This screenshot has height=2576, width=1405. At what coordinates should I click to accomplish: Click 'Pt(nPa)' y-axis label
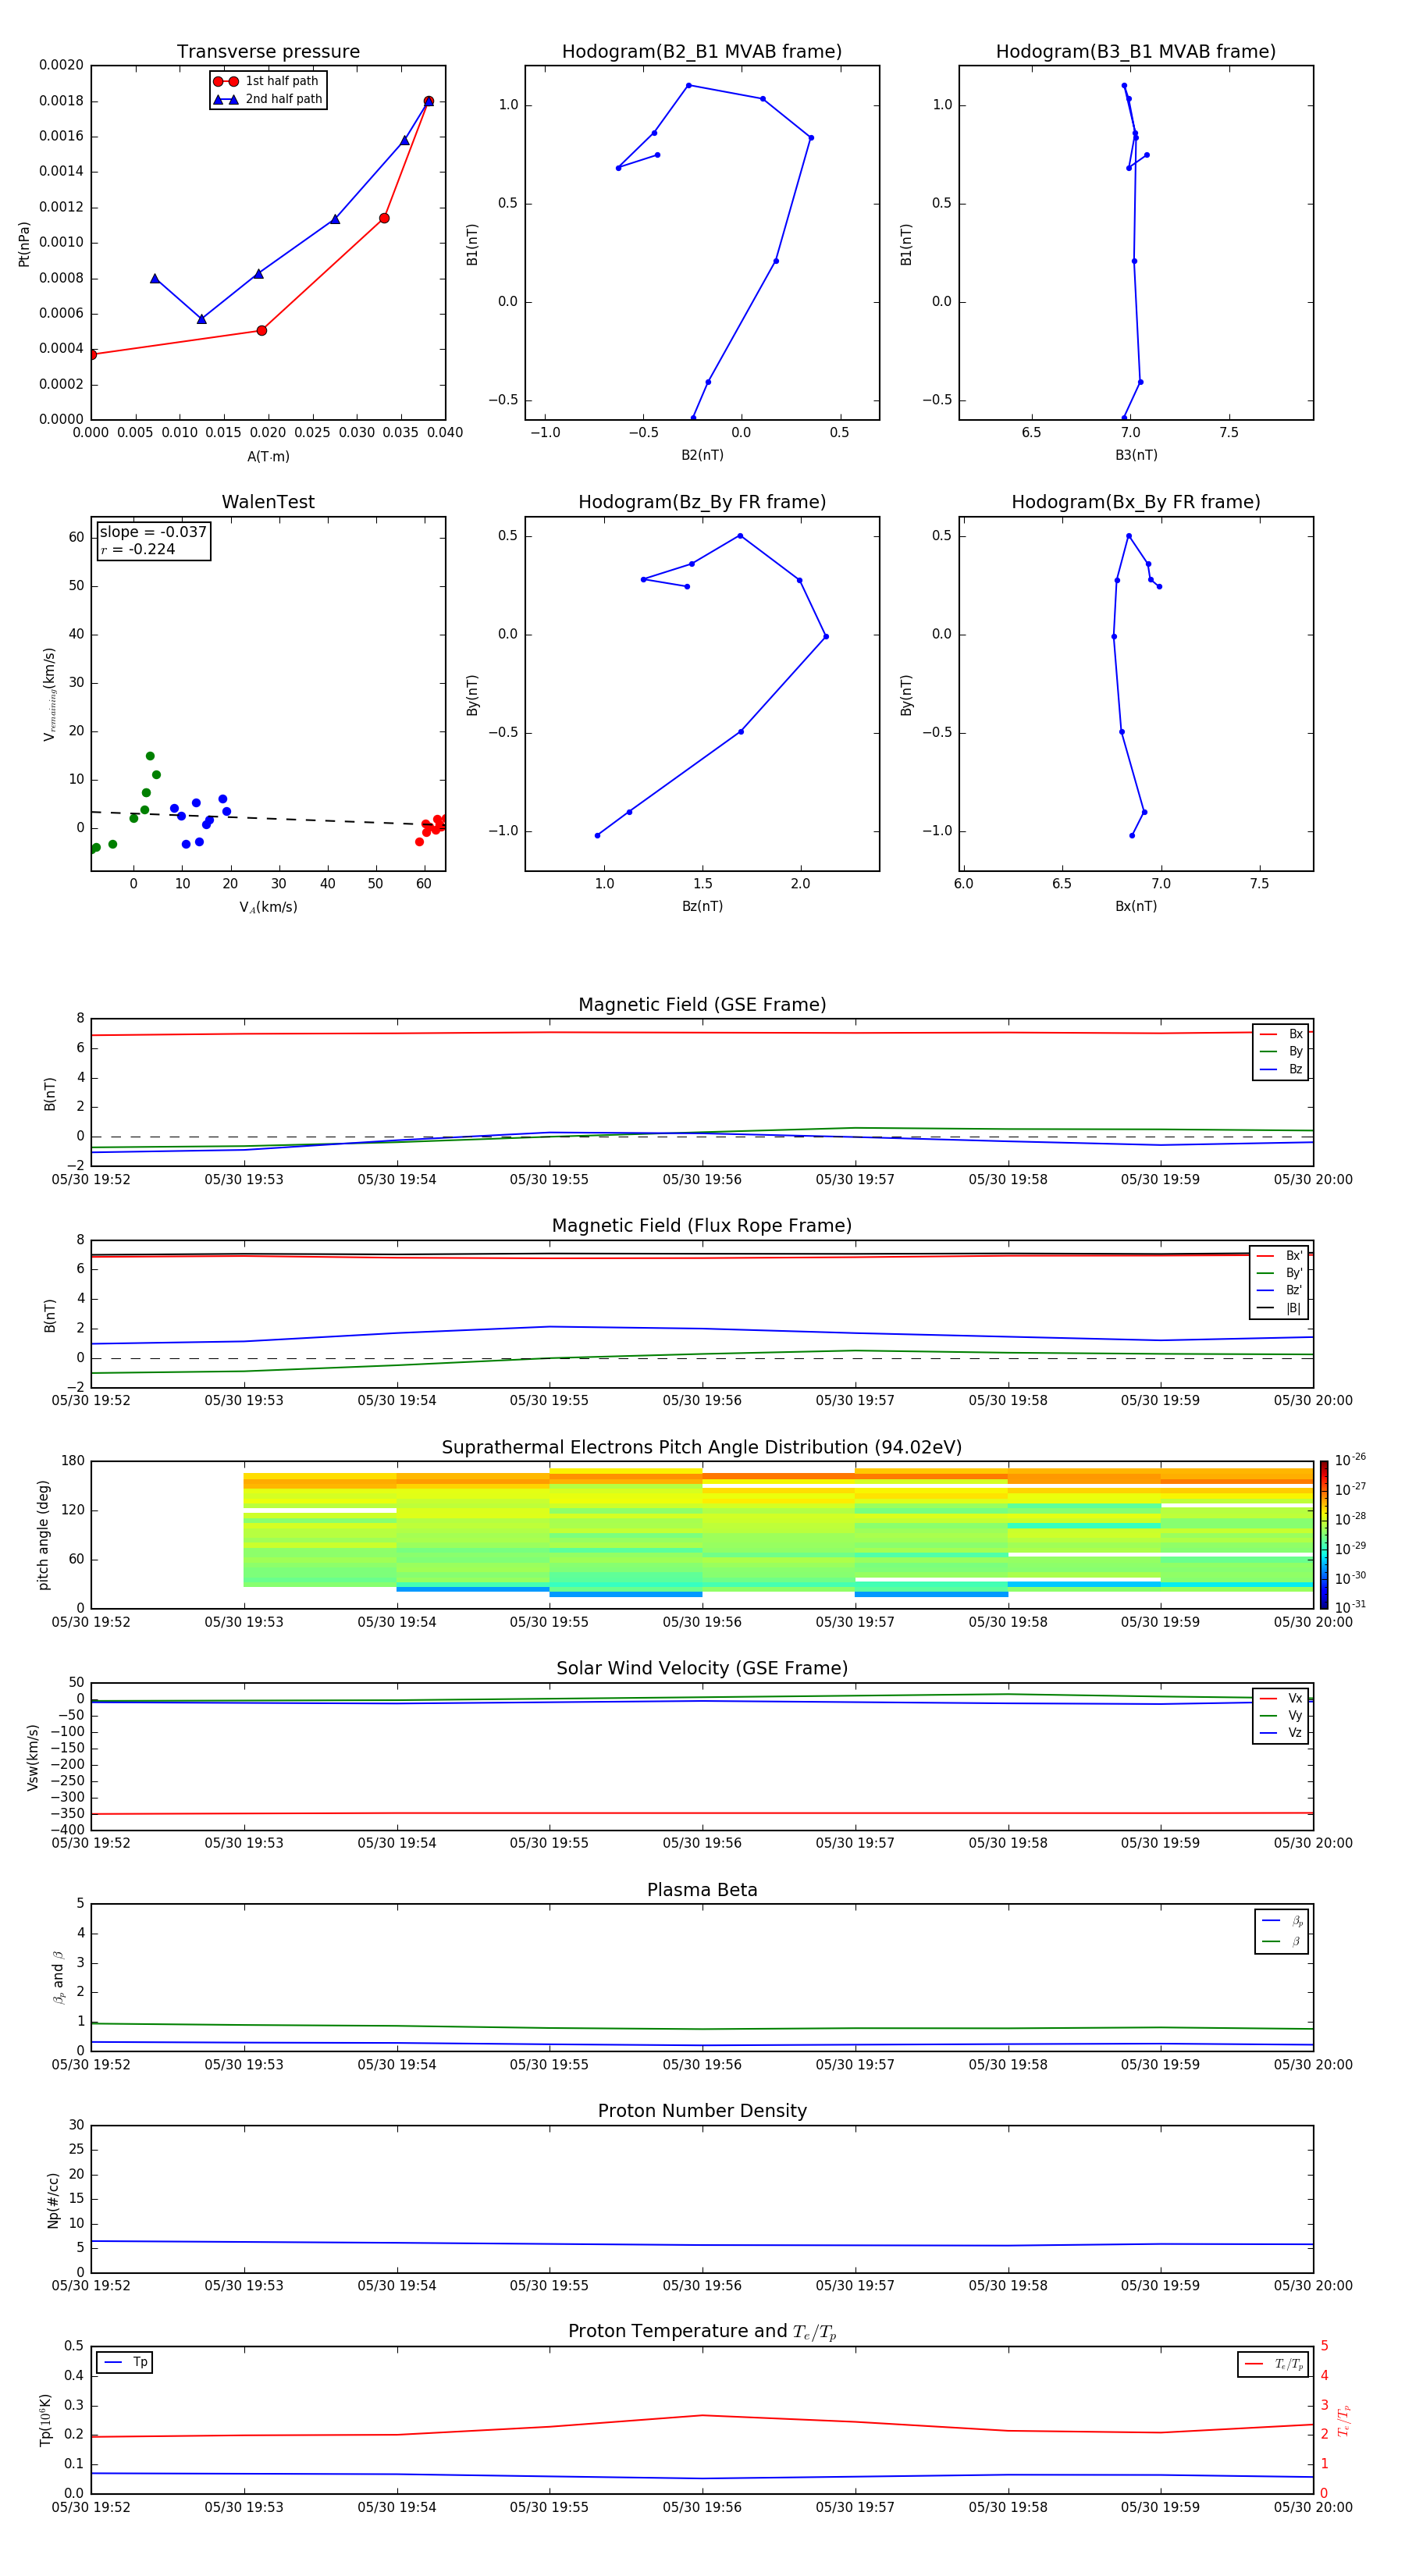(24, 244)
